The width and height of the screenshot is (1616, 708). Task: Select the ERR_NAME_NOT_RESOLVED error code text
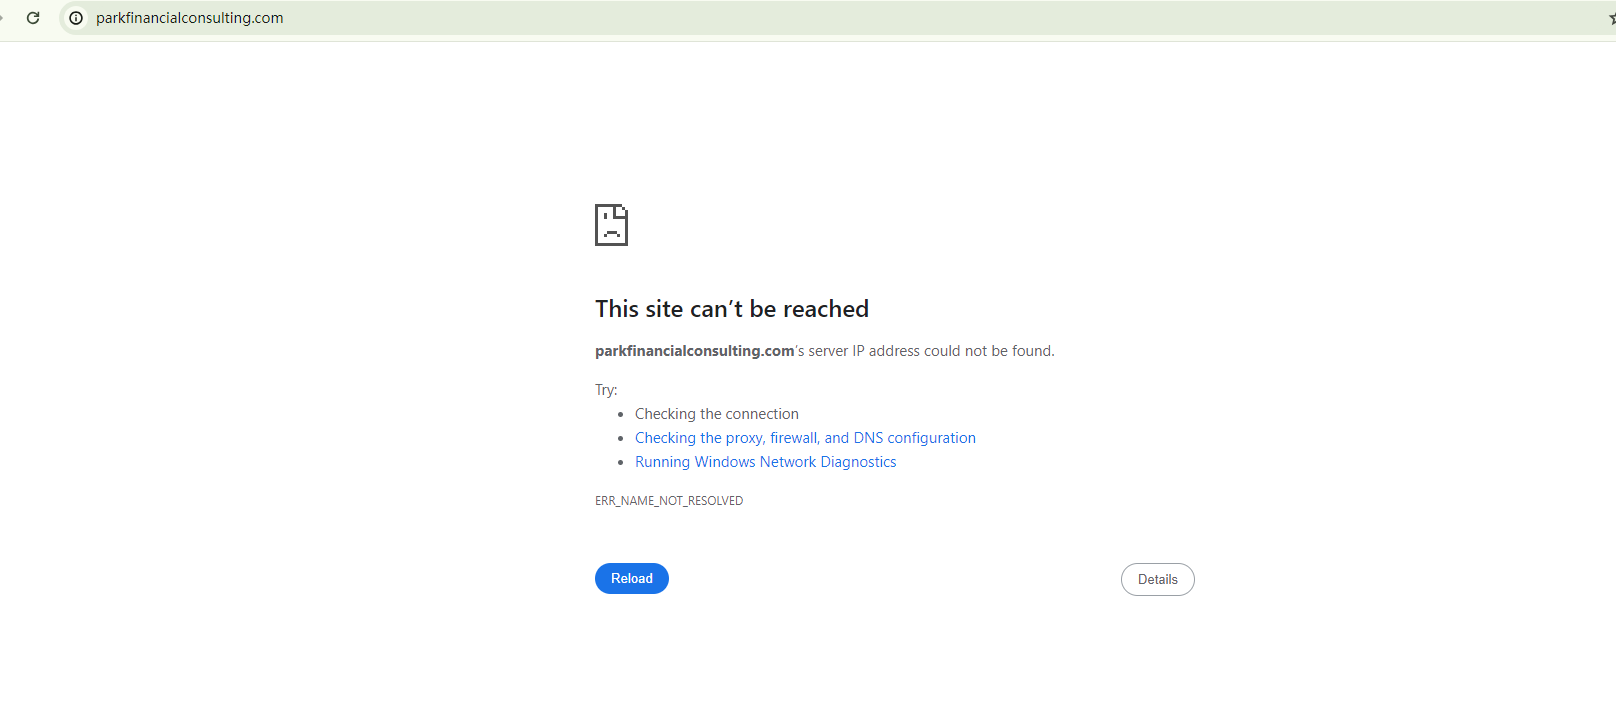pyautogui.click(x=669, y=501)
